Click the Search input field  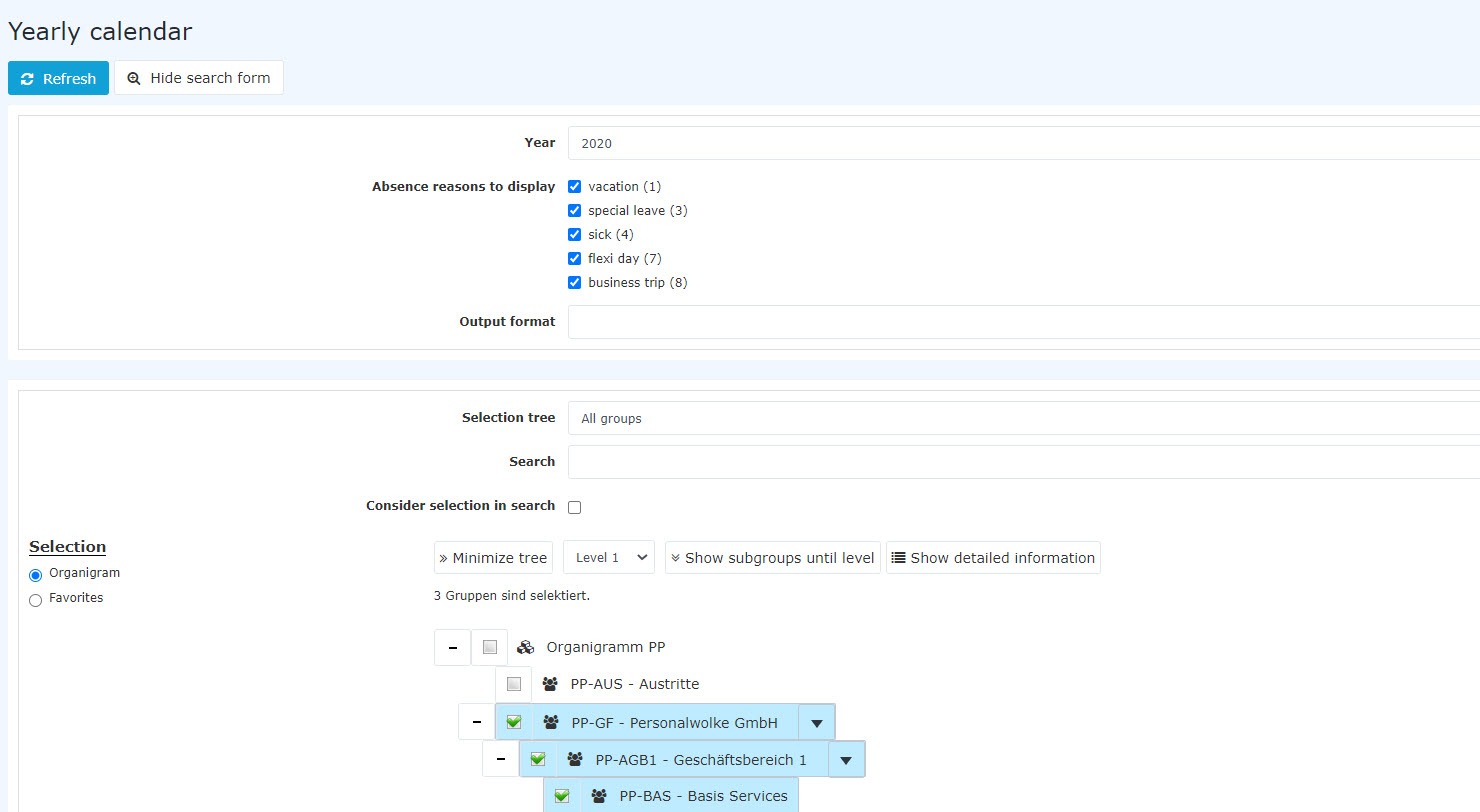point(1024,462)
